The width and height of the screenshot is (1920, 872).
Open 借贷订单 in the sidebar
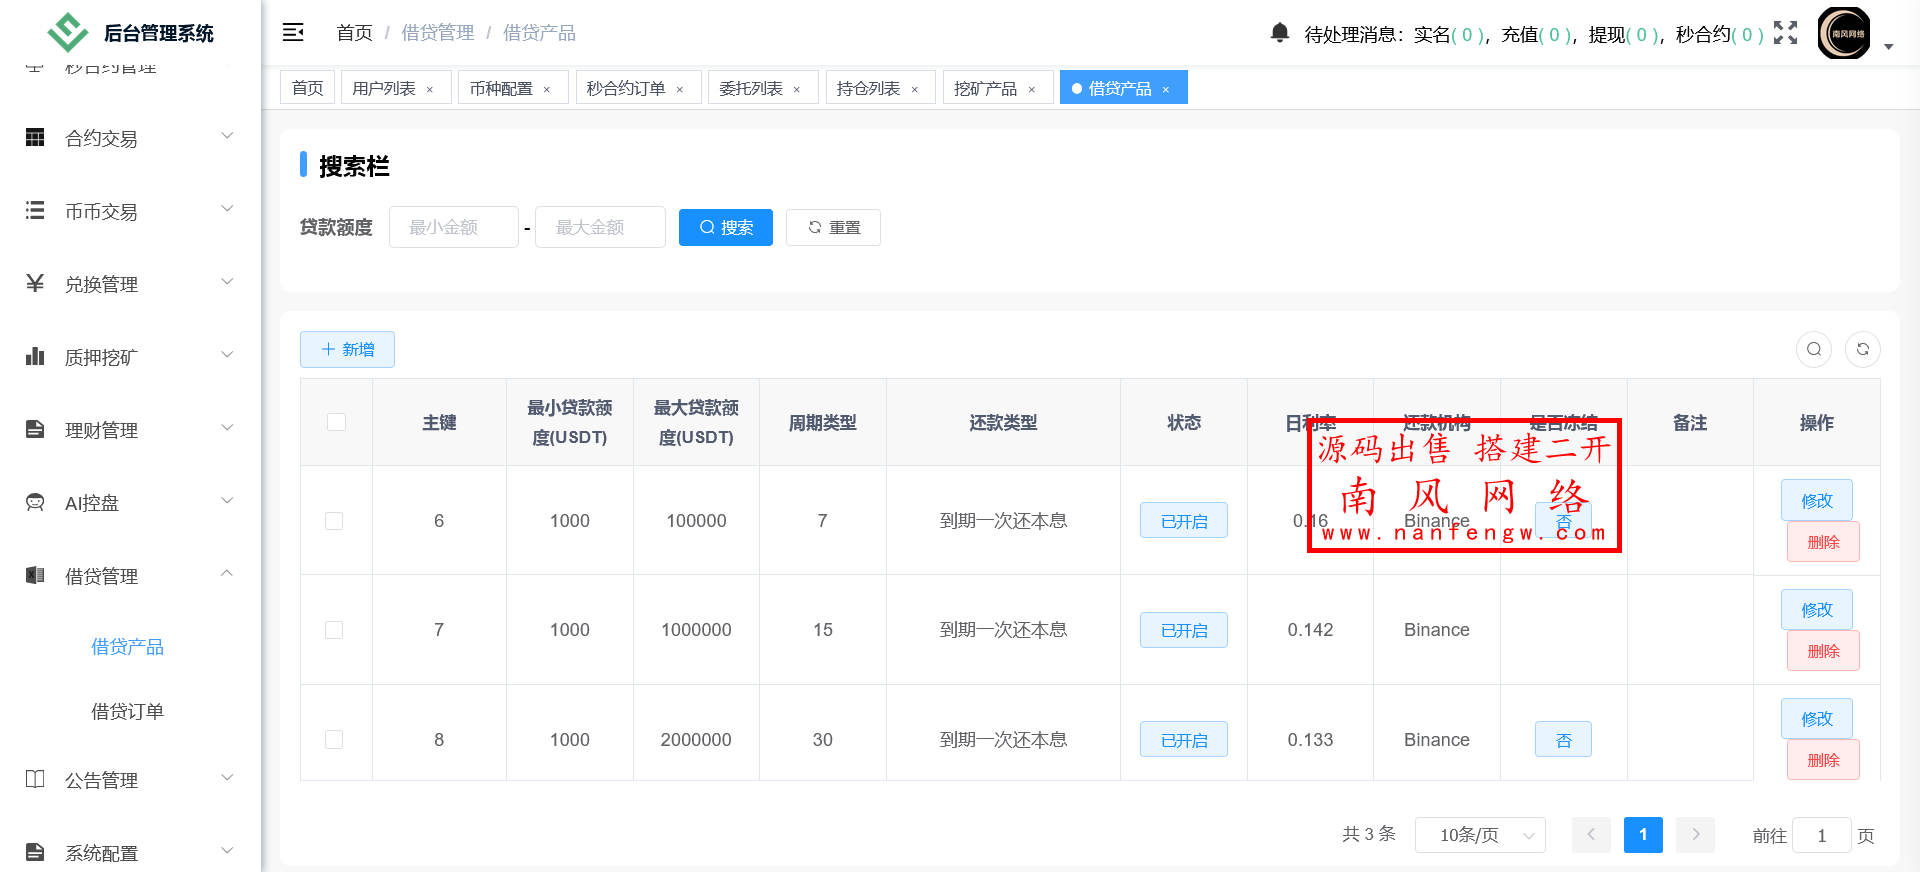pos(127,712)
